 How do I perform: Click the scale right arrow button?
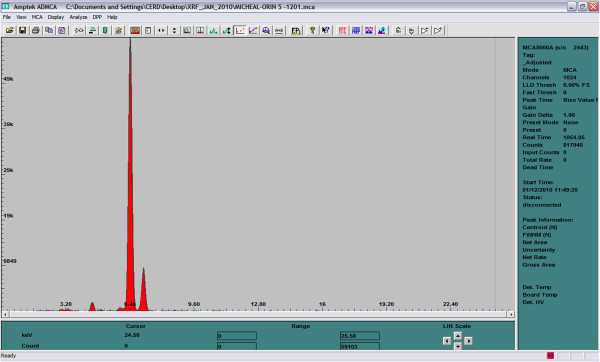click(x=468, y=341)
